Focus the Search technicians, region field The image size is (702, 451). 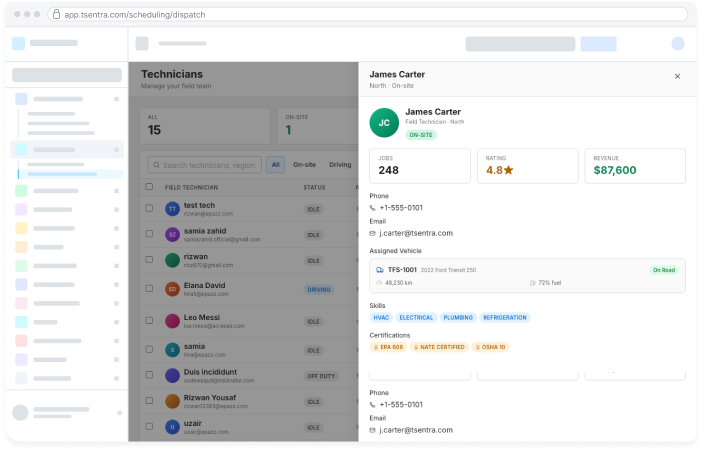pyautogui.click(x=205, y=165)
